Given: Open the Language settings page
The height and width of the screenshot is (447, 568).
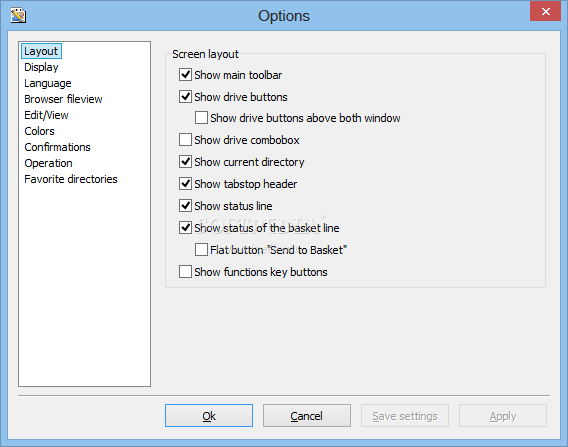Looking at the screenshot, I should pos(48,83).
